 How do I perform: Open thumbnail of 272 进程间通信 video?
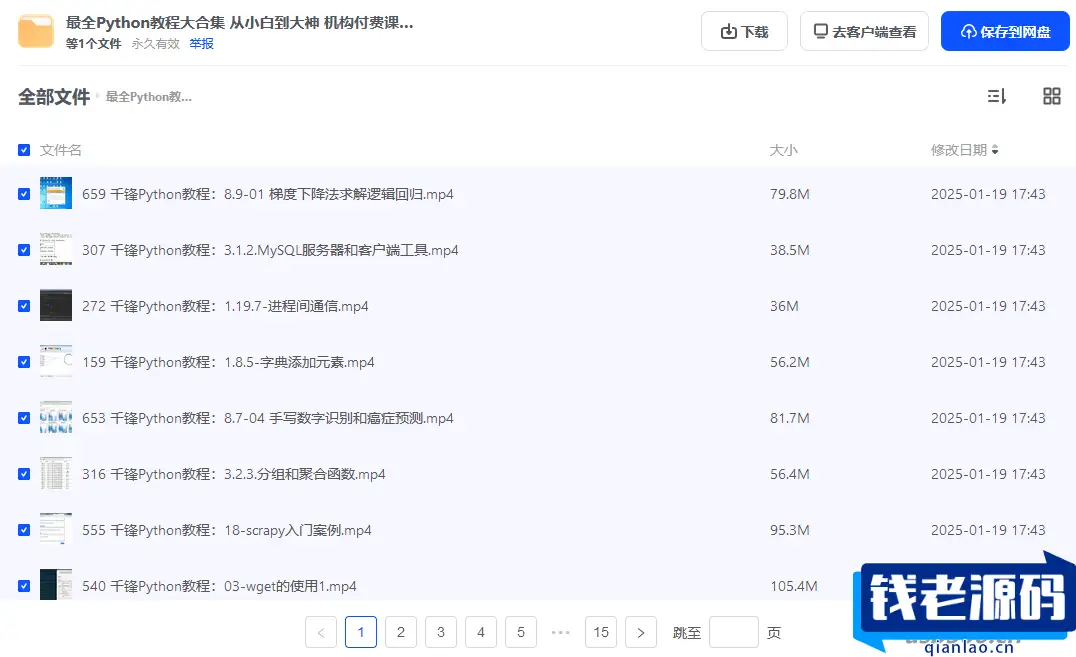click(56, 306)
